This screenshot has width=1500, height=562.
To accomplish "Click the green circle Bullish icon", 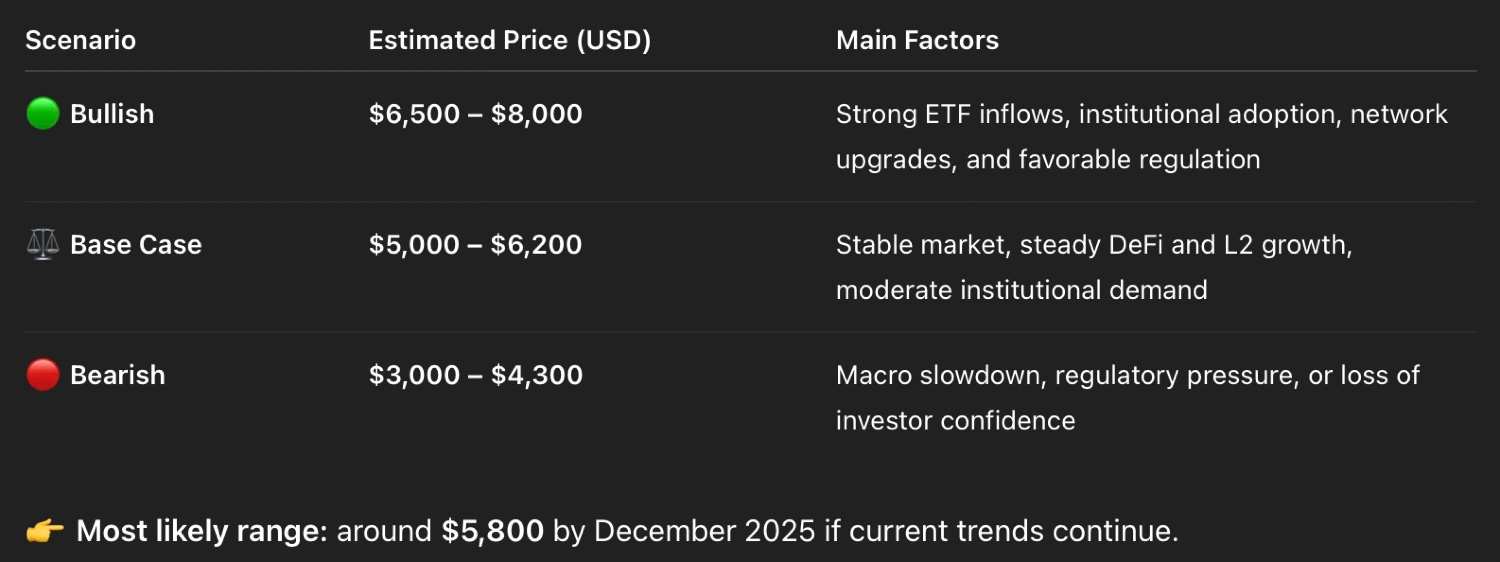I will click(43, 114).
